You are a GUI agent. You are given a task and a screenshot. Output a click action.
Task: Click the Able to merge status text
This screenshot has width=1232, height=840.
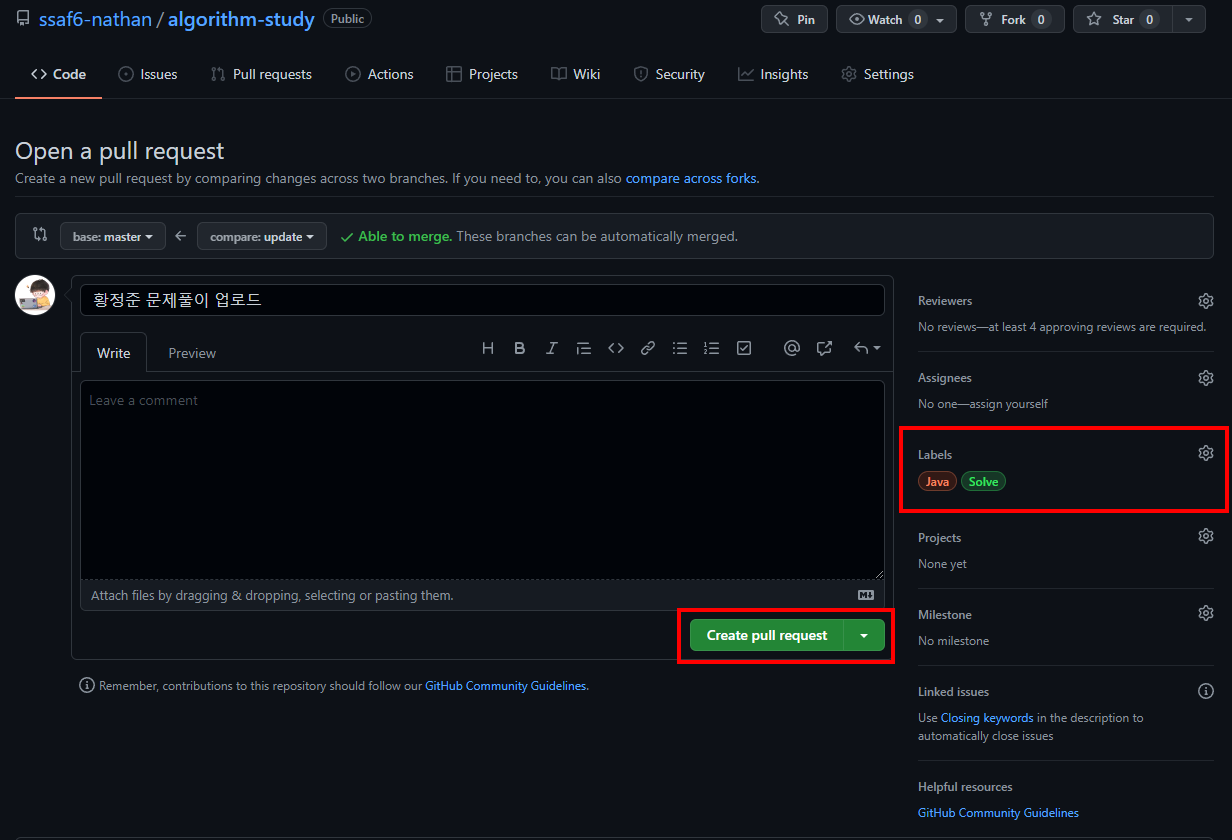[405, 237]
